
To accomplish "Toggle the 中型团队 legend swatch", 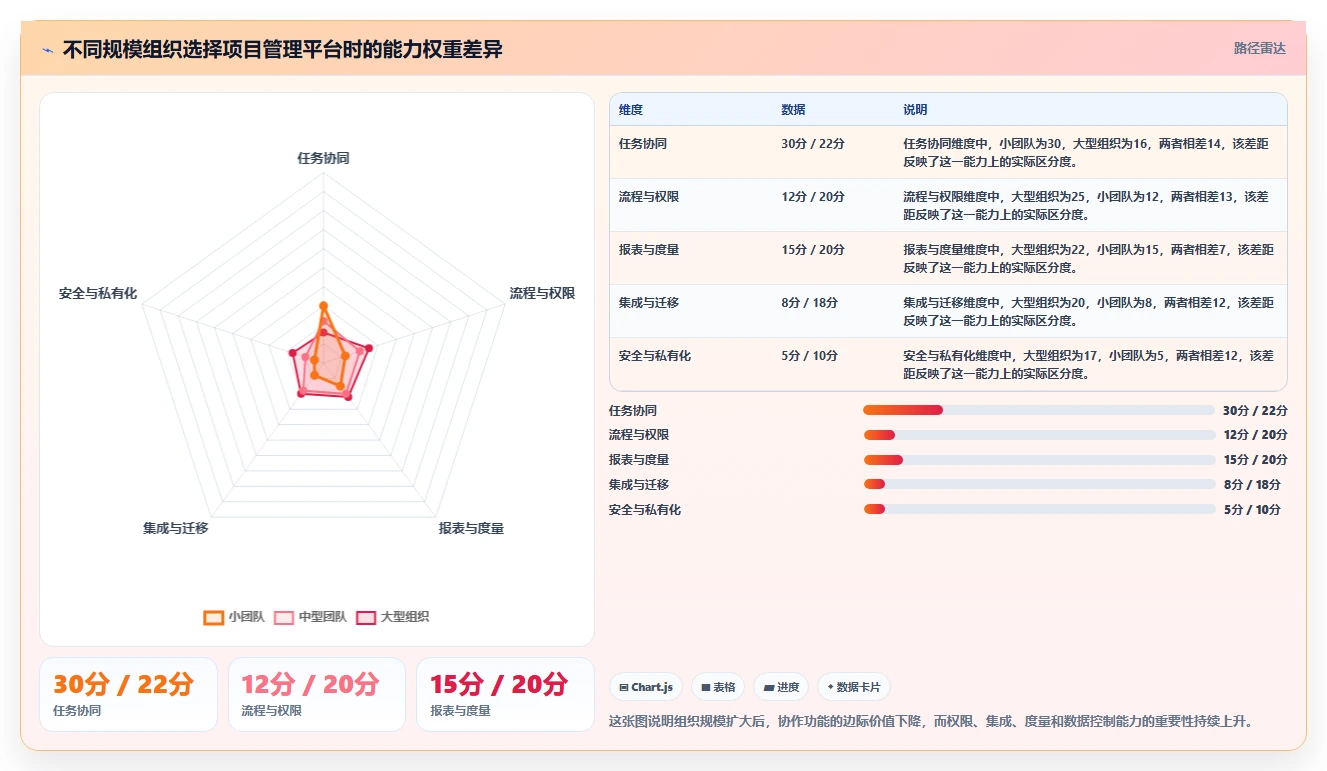I will tap(284, 617).
